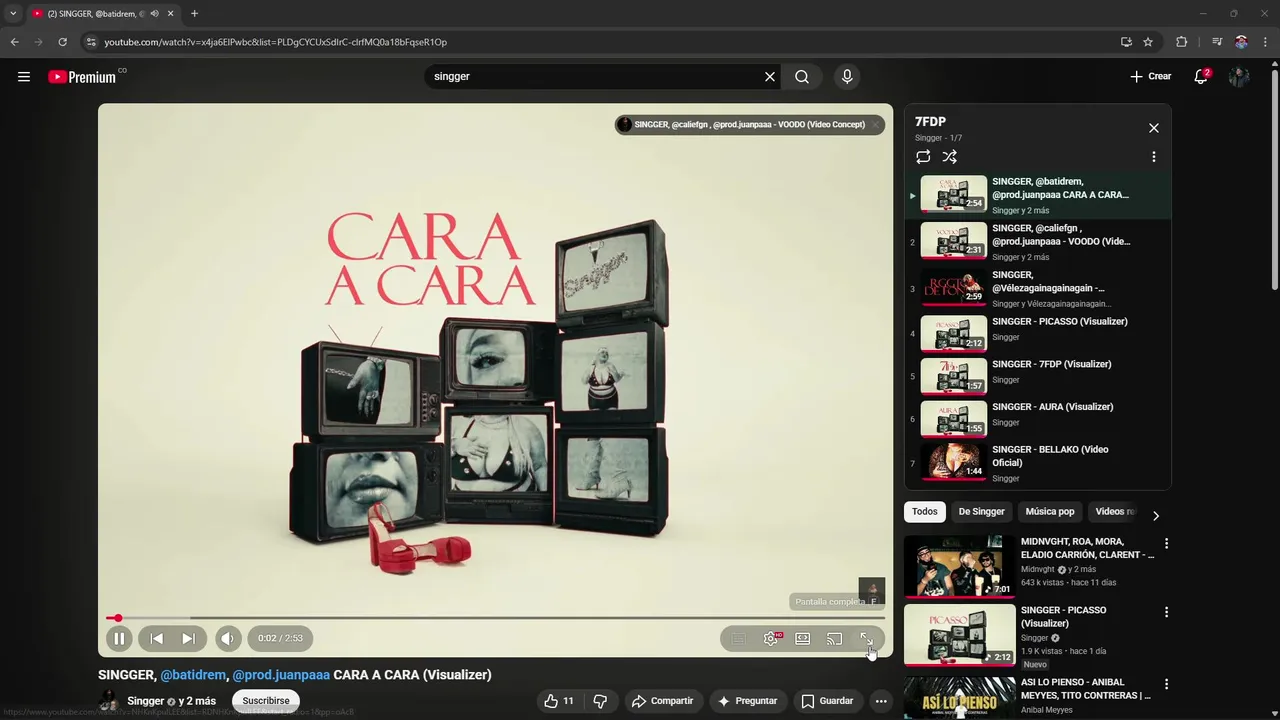1280x720 pixels.
Task: Clear the search box with the X
Action: point(770,76)
